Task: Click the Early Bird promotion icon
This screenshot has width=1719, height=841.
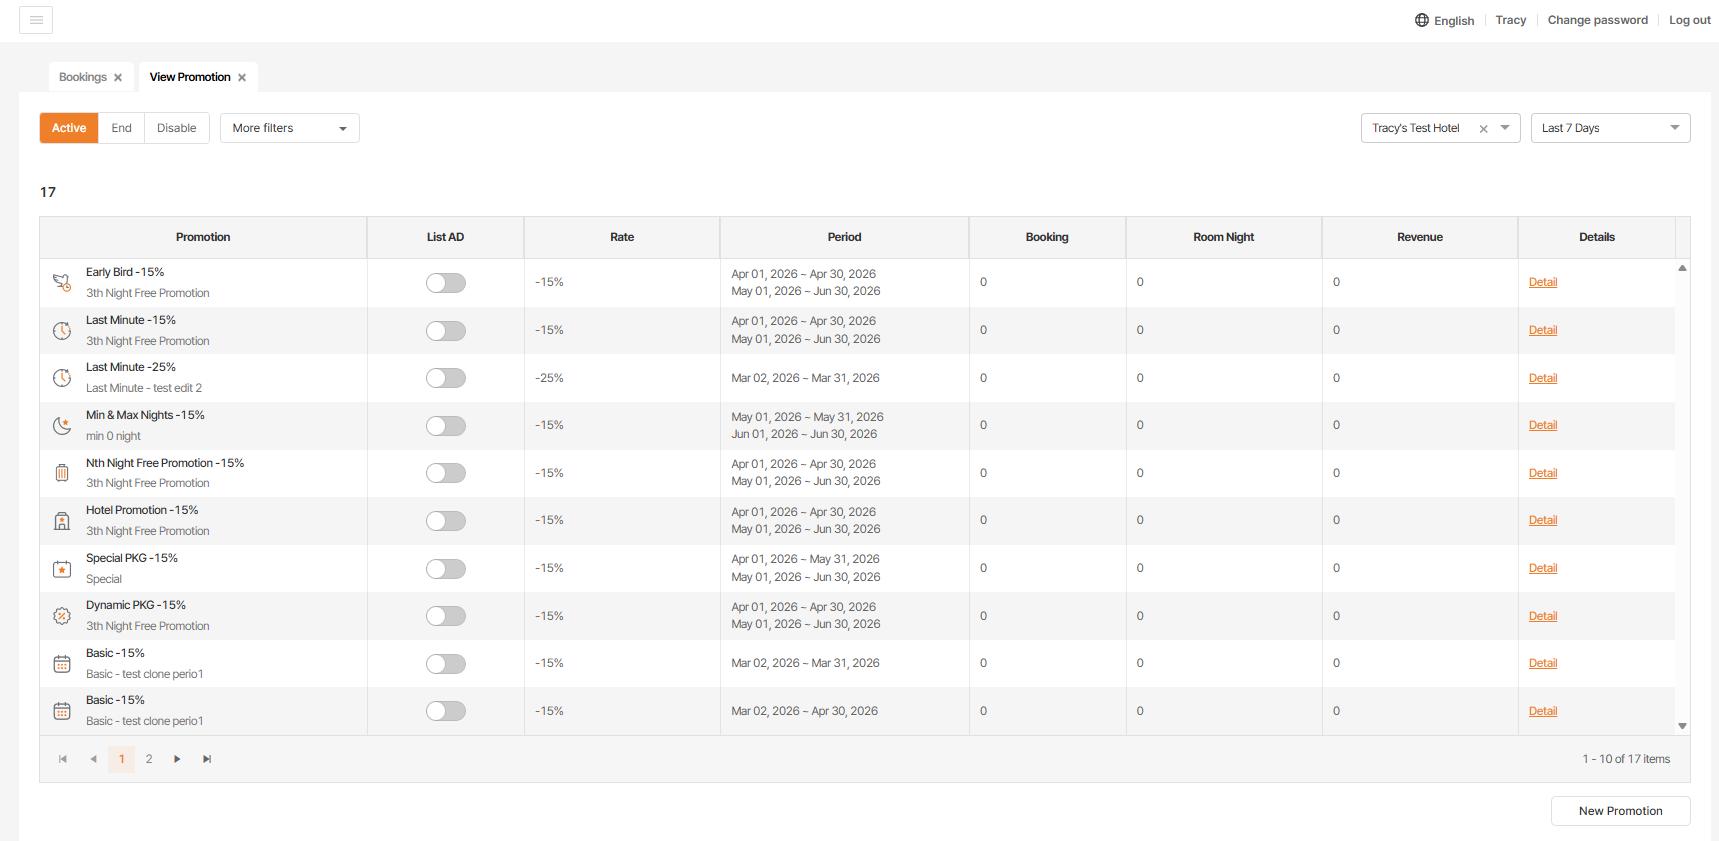Action: [62, 283]
